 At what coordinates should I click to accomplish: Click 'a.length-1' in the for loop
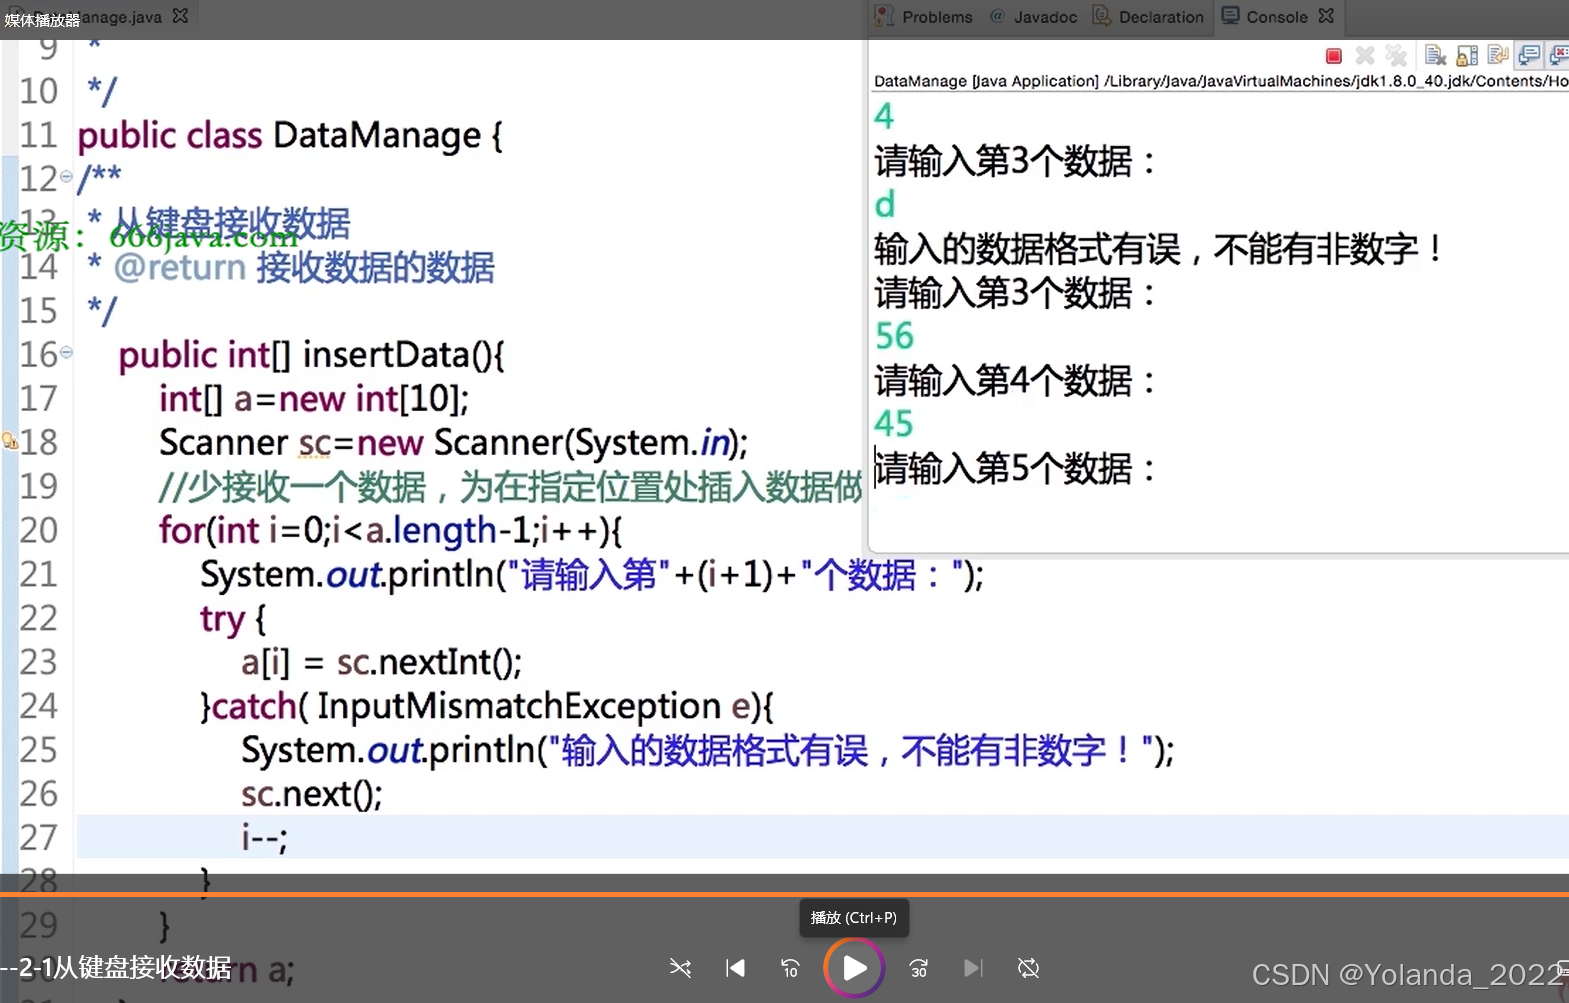coord(447,530)
